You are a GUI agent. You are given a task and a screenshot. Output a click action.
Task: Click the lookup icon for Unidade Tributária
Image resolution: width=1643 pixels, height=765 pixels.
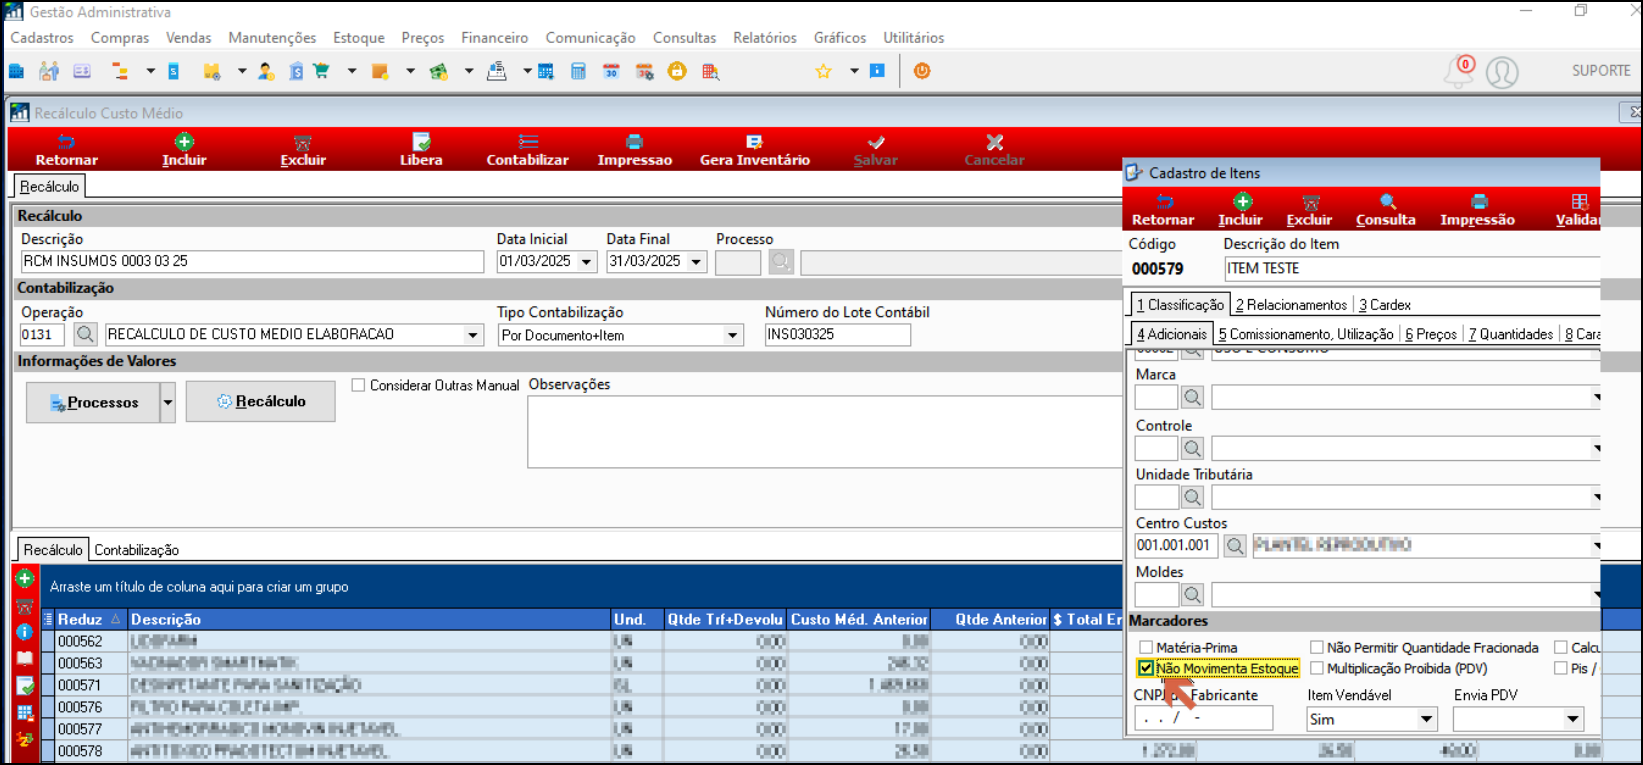[1192, 496]
